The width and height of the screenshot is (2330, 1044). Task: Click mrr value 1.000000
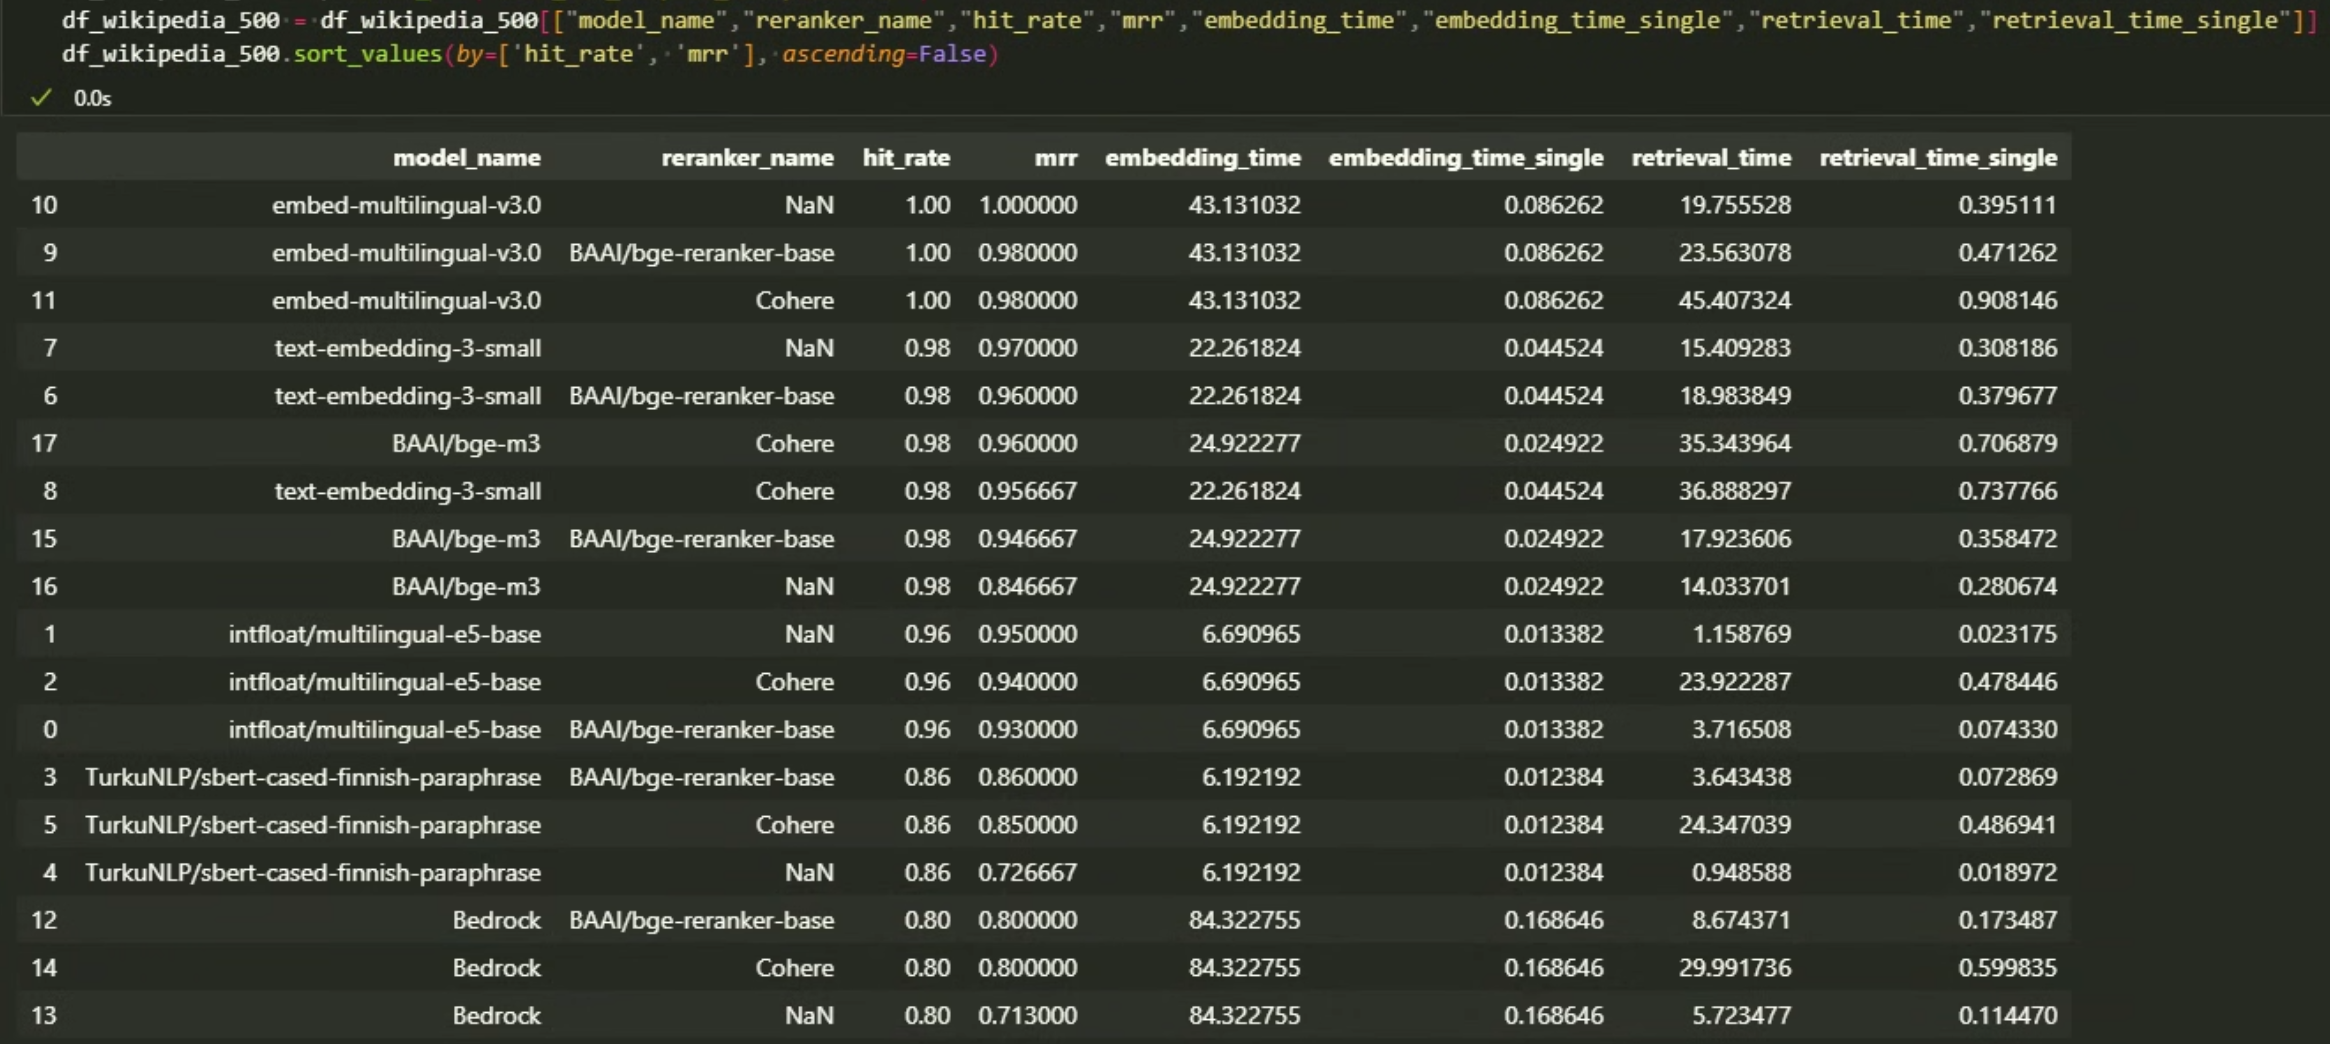point(1028,205)
